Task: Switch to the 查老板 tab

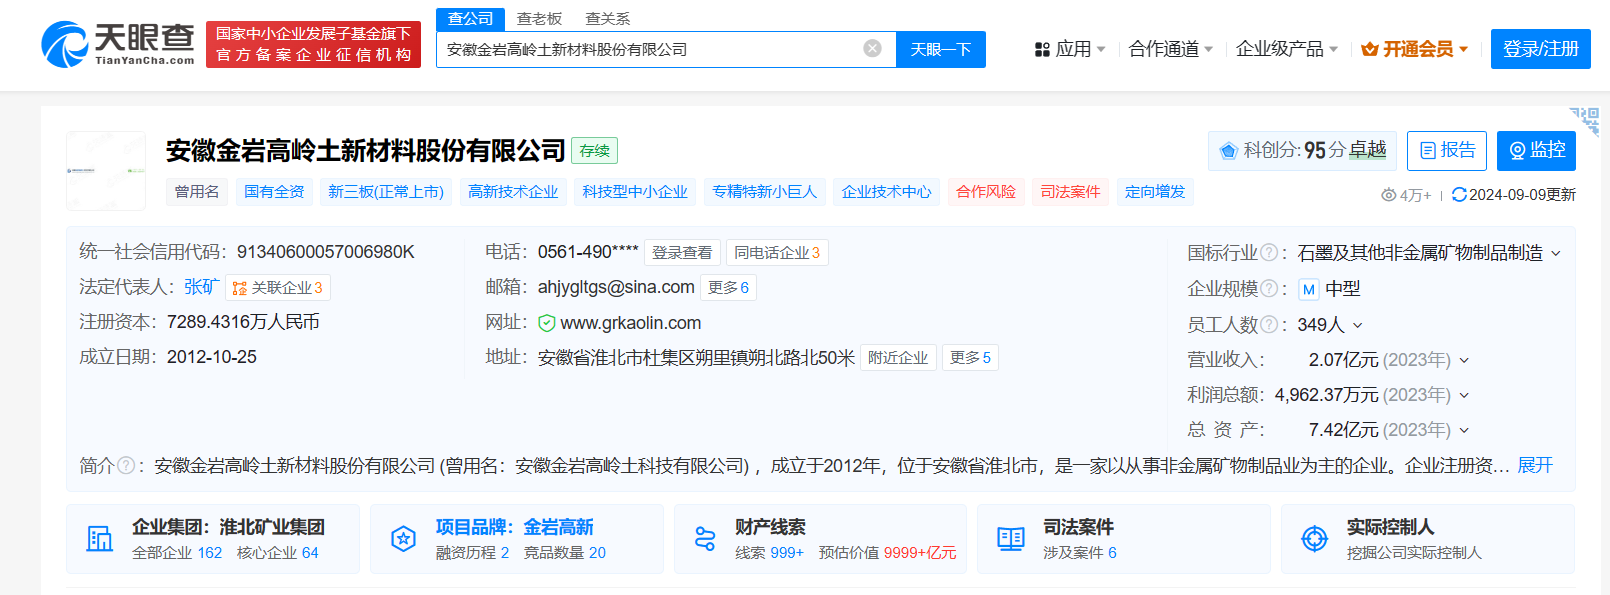Action: click(x=539, y=19)
